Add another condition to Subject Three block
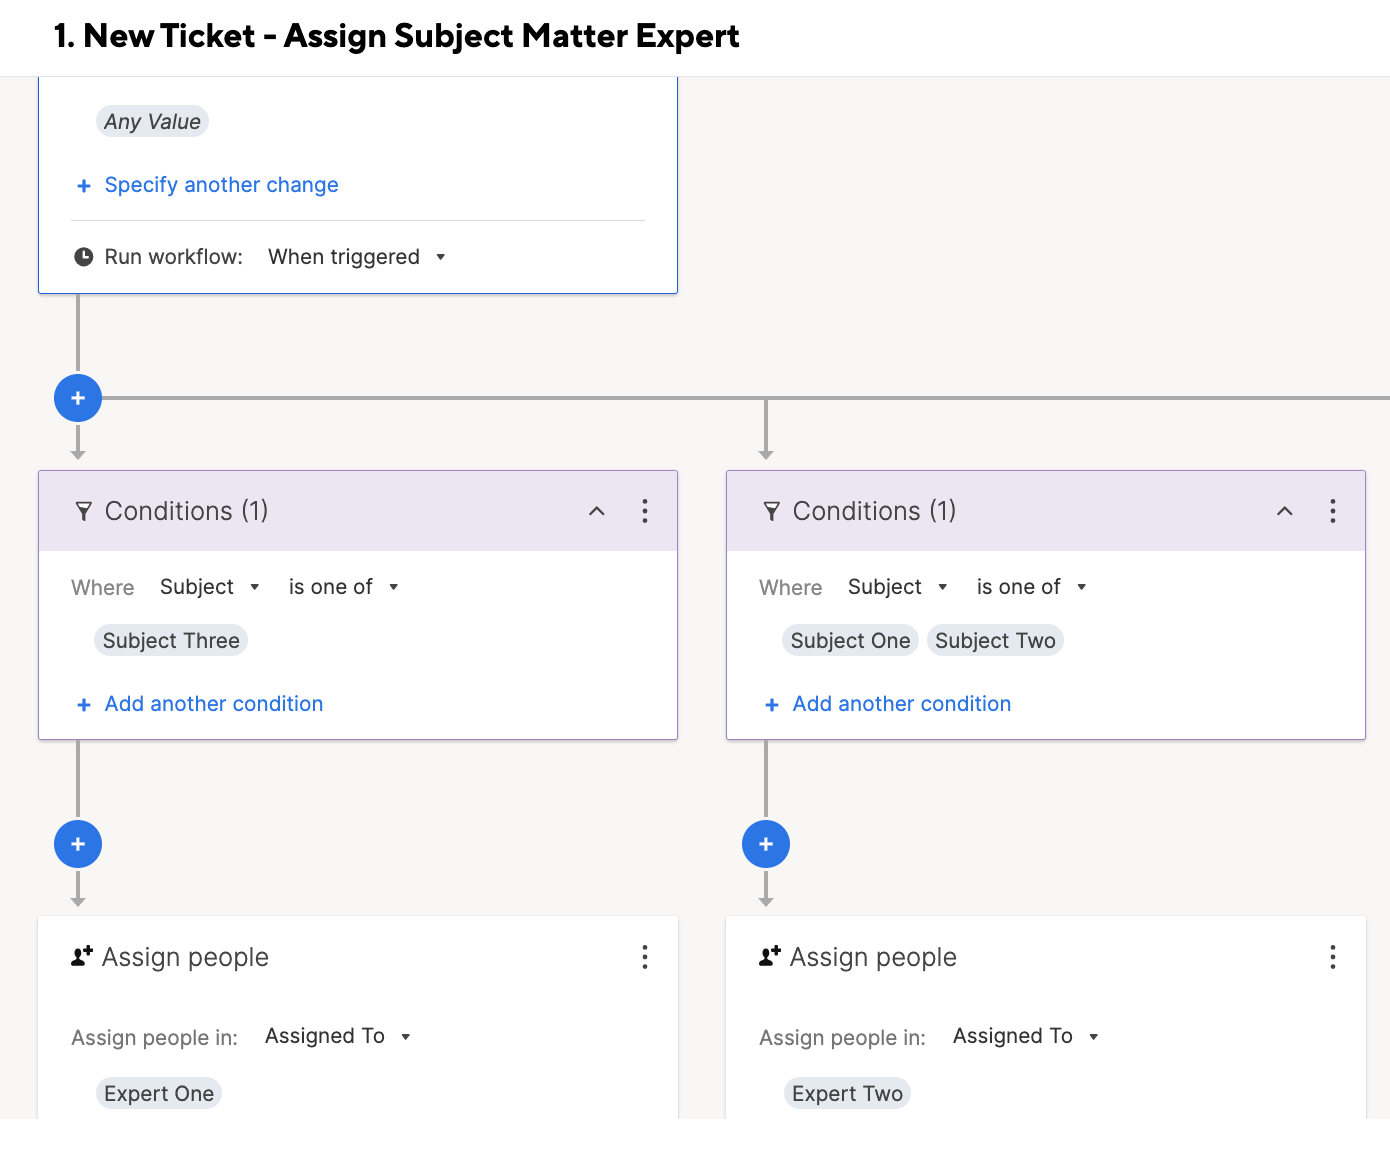Screen dimensions: 1390x1158 [x=213, y=704]
